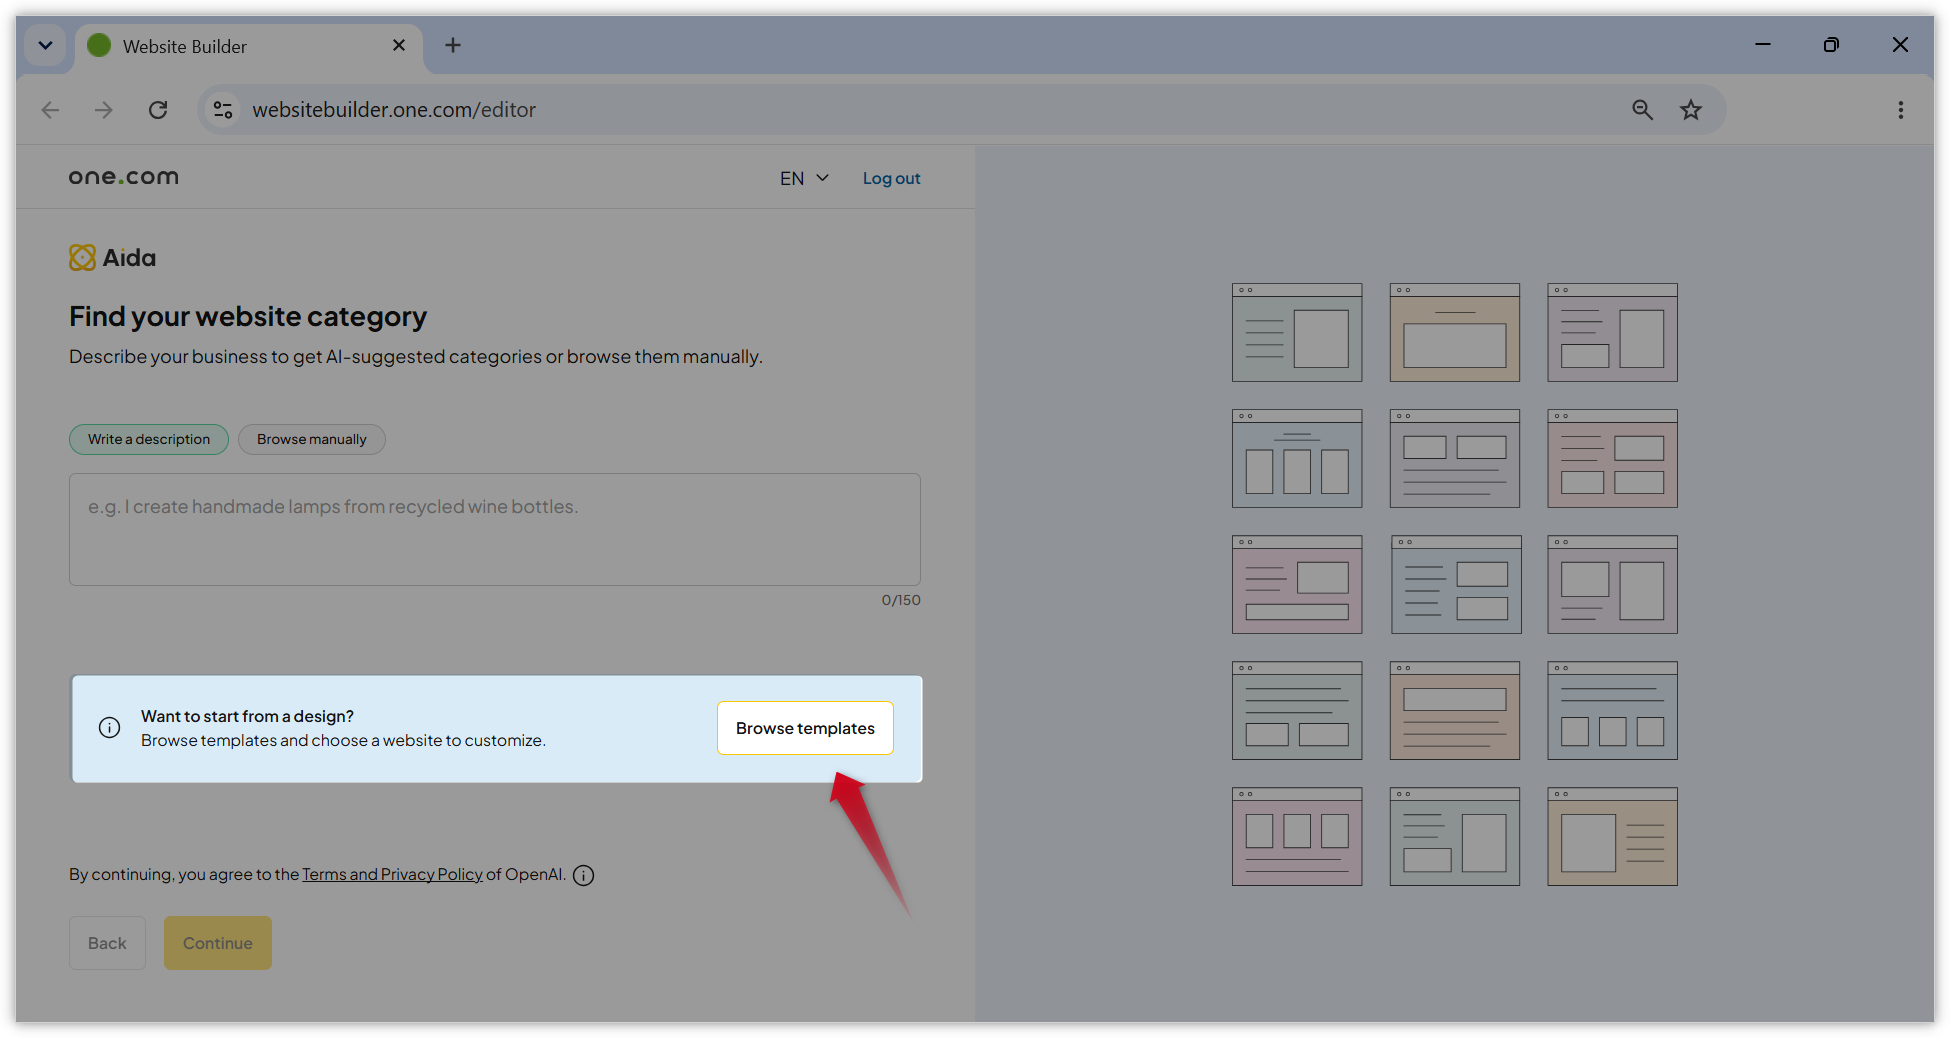Open the EN language dropdown

click(804, 178)
